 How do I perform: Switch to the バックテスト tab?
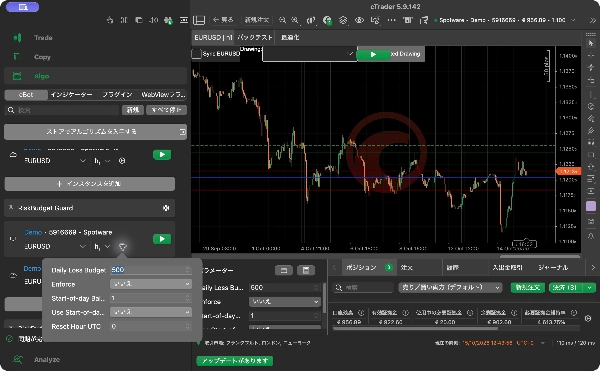click(255, 37)
